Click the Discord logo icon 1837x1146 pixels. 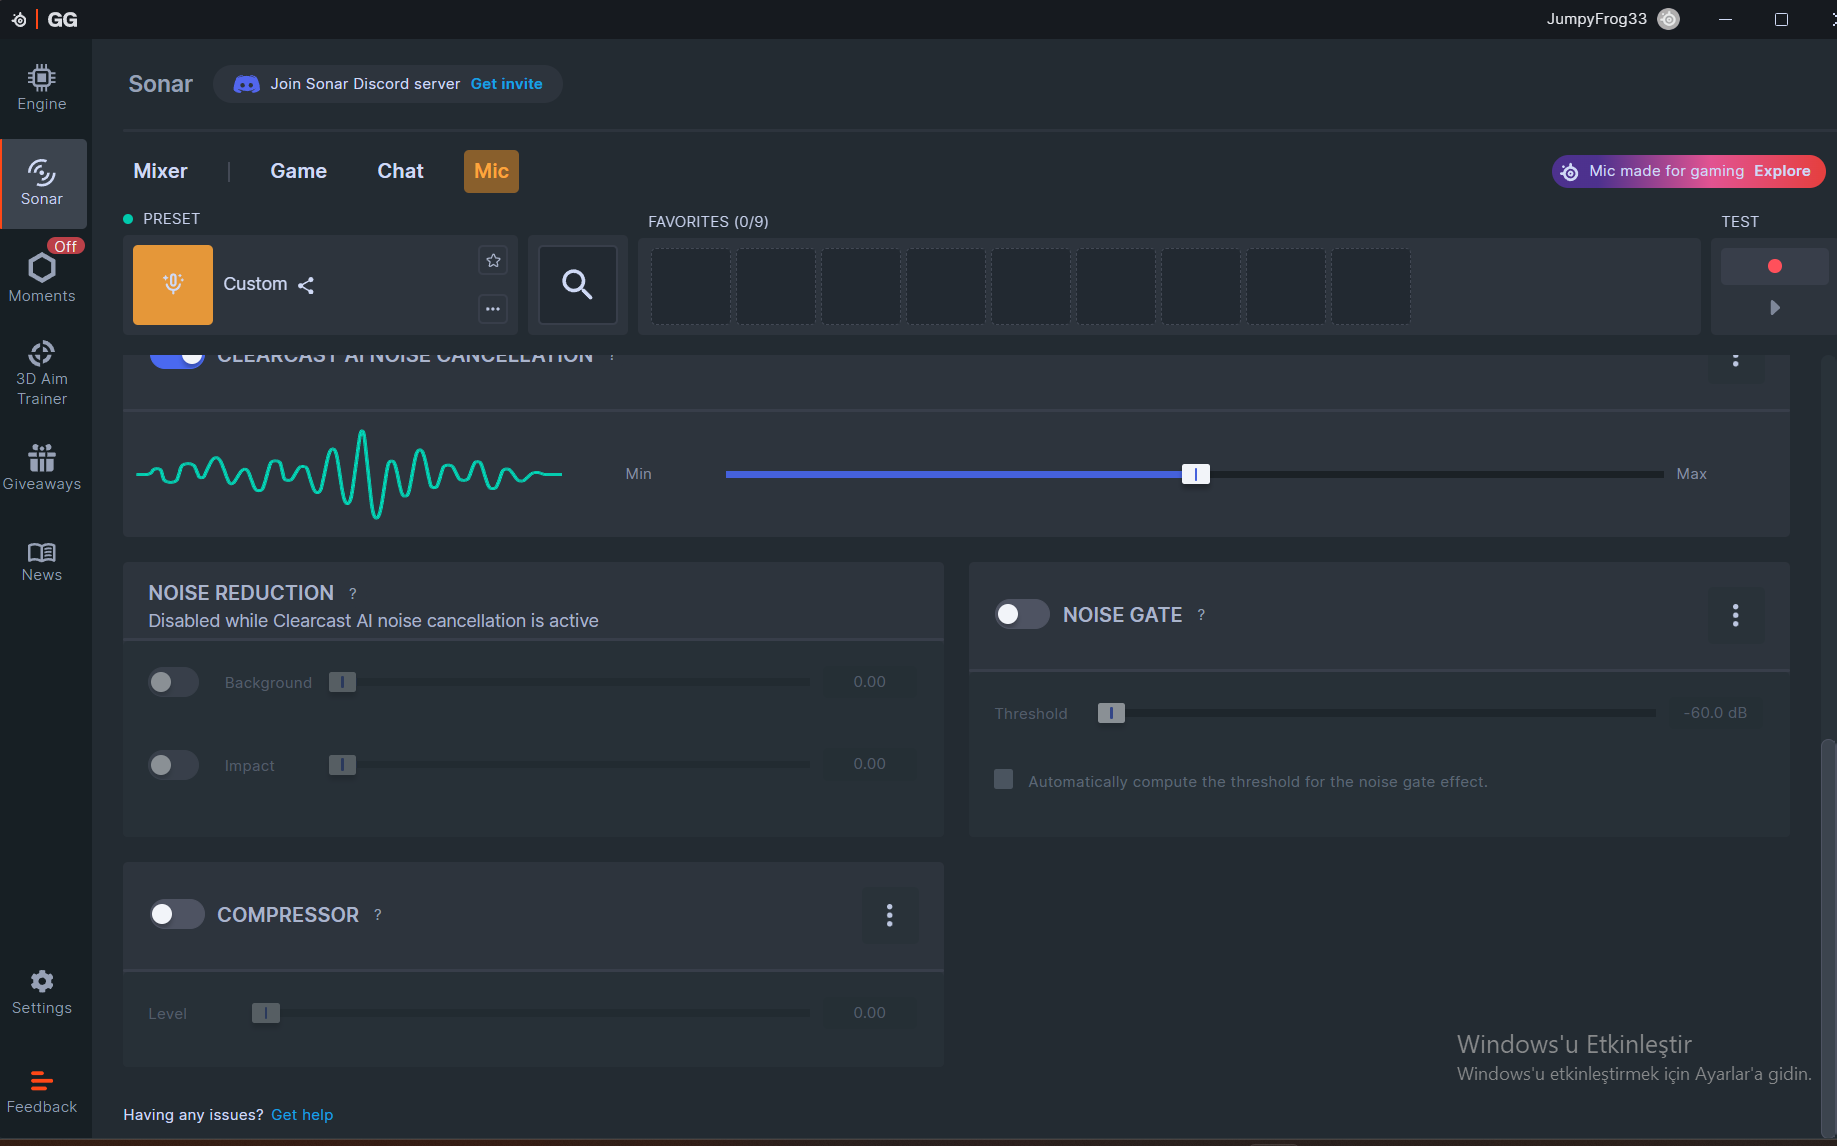click(246, 84)
